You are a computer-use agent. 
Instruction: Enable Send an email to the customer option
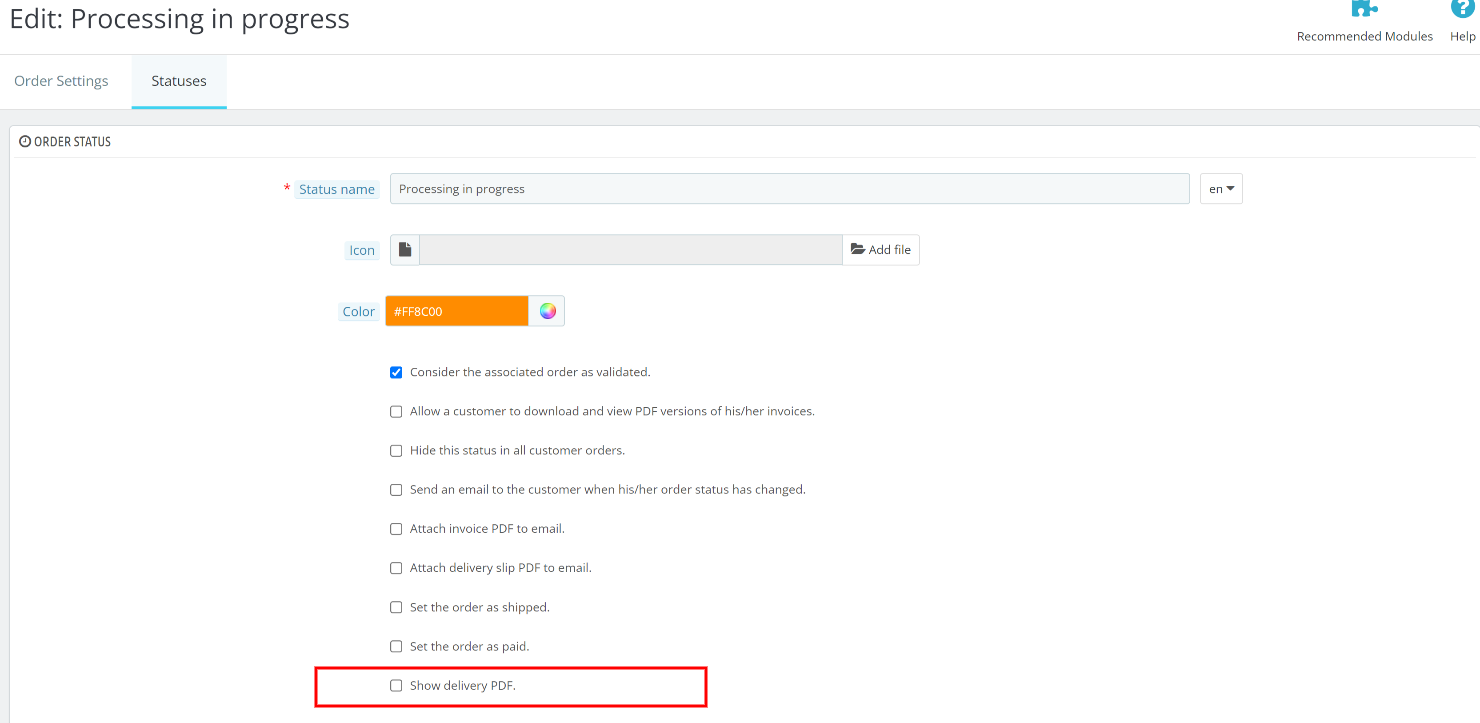396,490
